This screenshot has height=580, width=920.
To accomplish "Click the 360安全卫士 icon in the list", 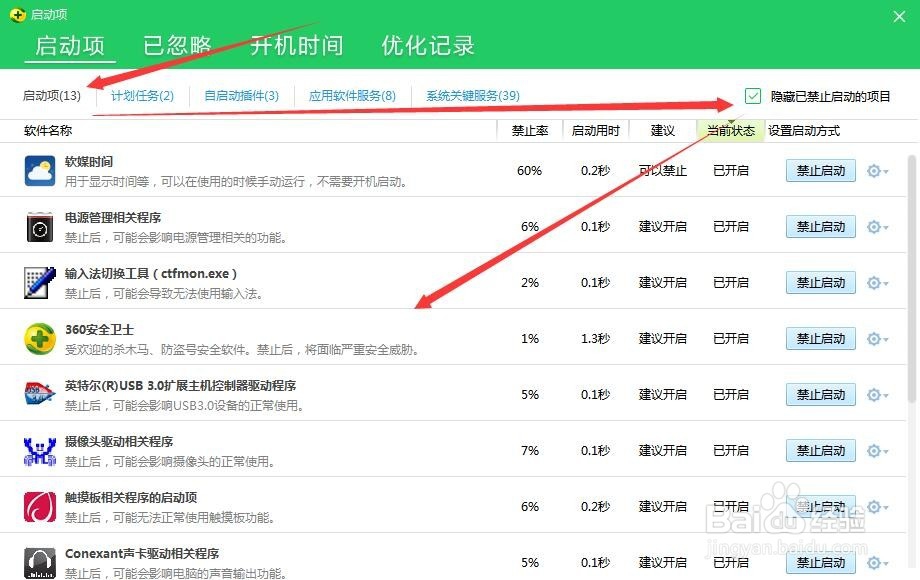I will (x=40, y=339).
